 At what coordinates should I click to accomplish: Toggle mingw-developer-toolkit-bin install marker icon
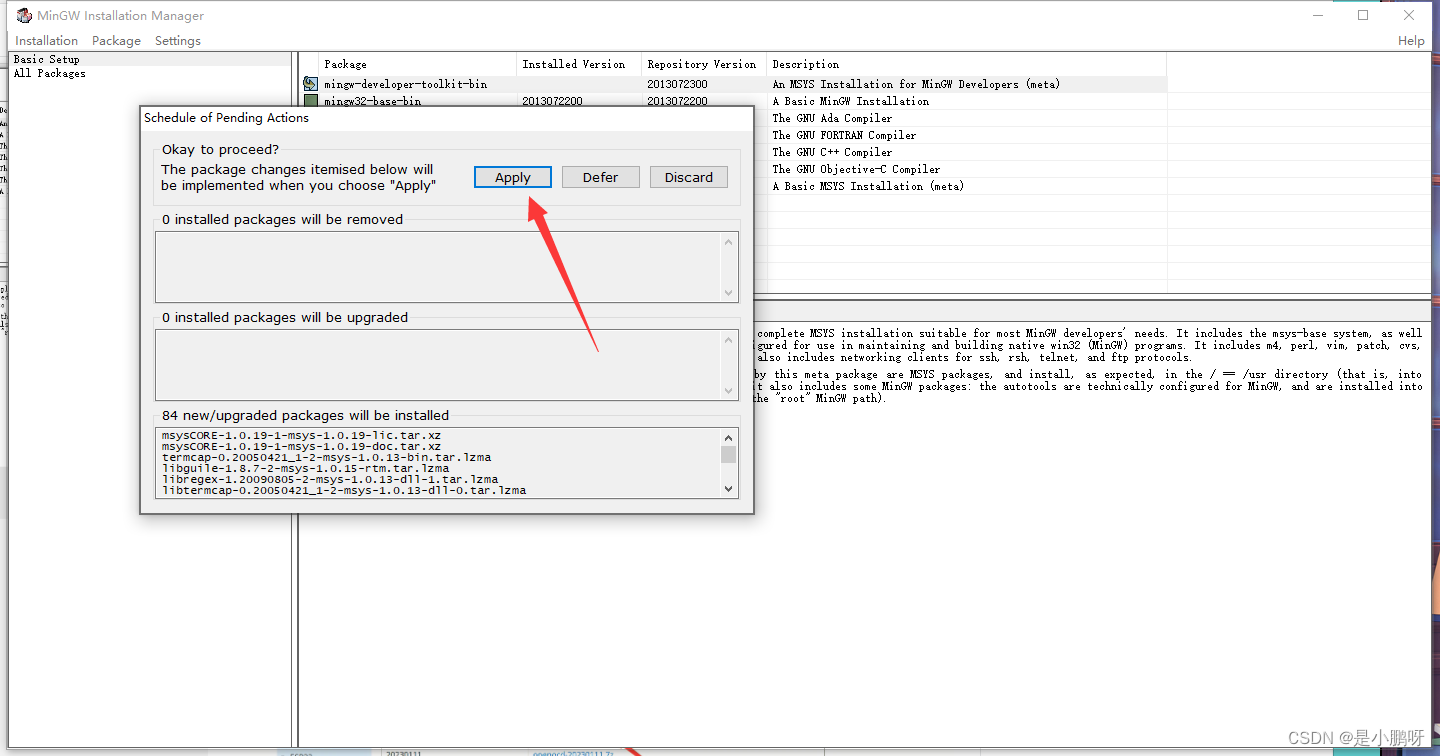(x=311, y=84)
